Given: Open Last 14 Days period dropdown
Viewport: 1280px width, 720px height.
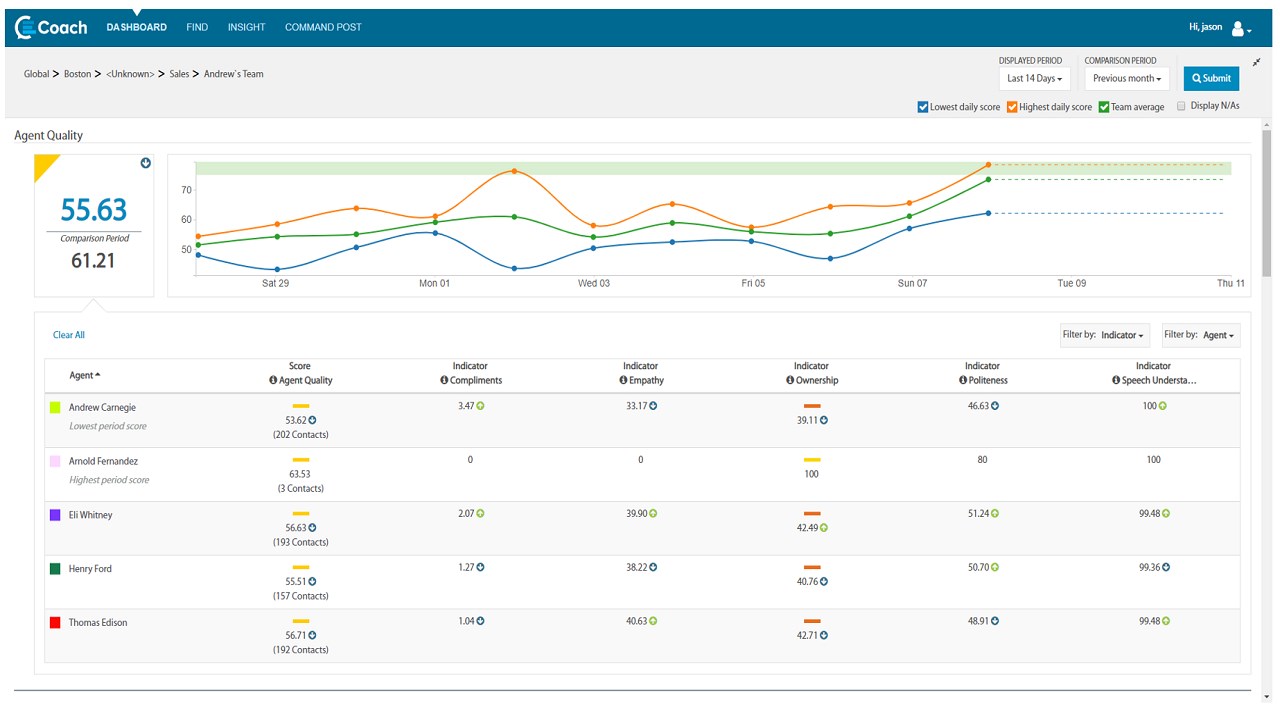Looking at the screenshot, I should click(1034, 79).
